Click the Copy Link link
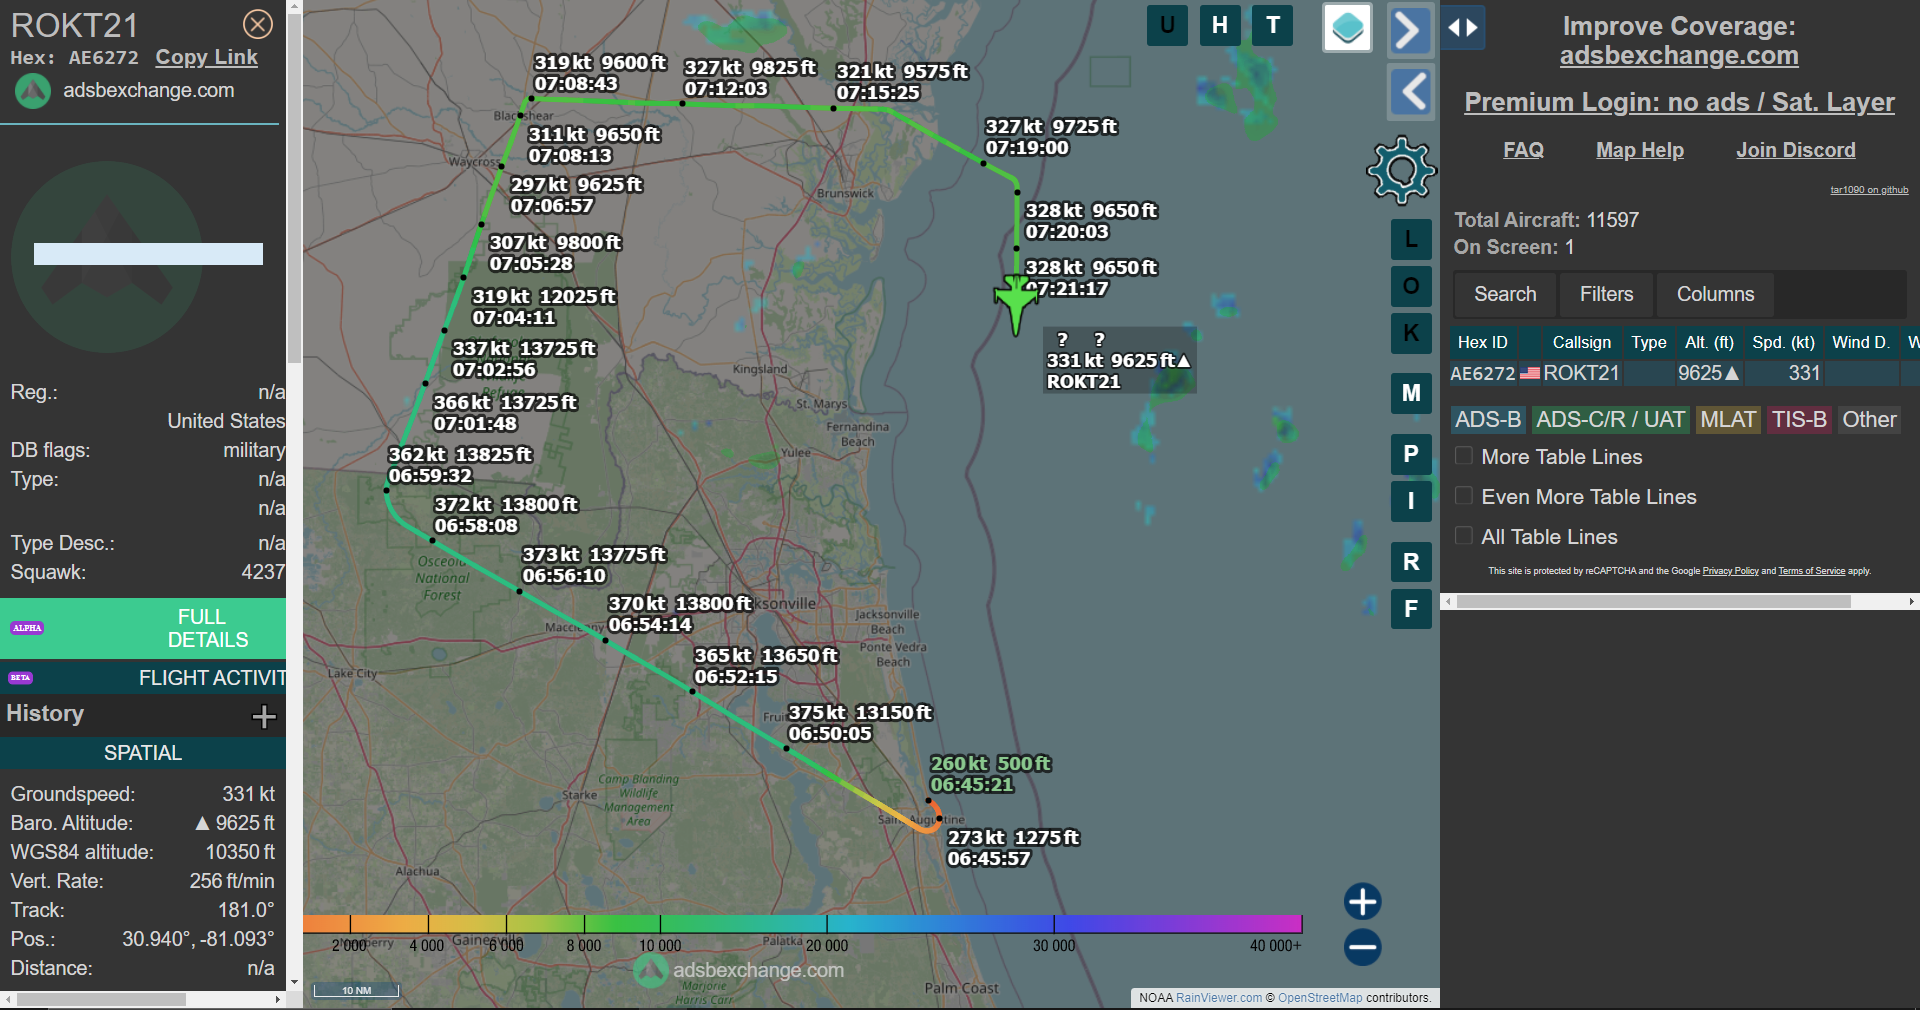1920x1010 pixels. (206, 58)
